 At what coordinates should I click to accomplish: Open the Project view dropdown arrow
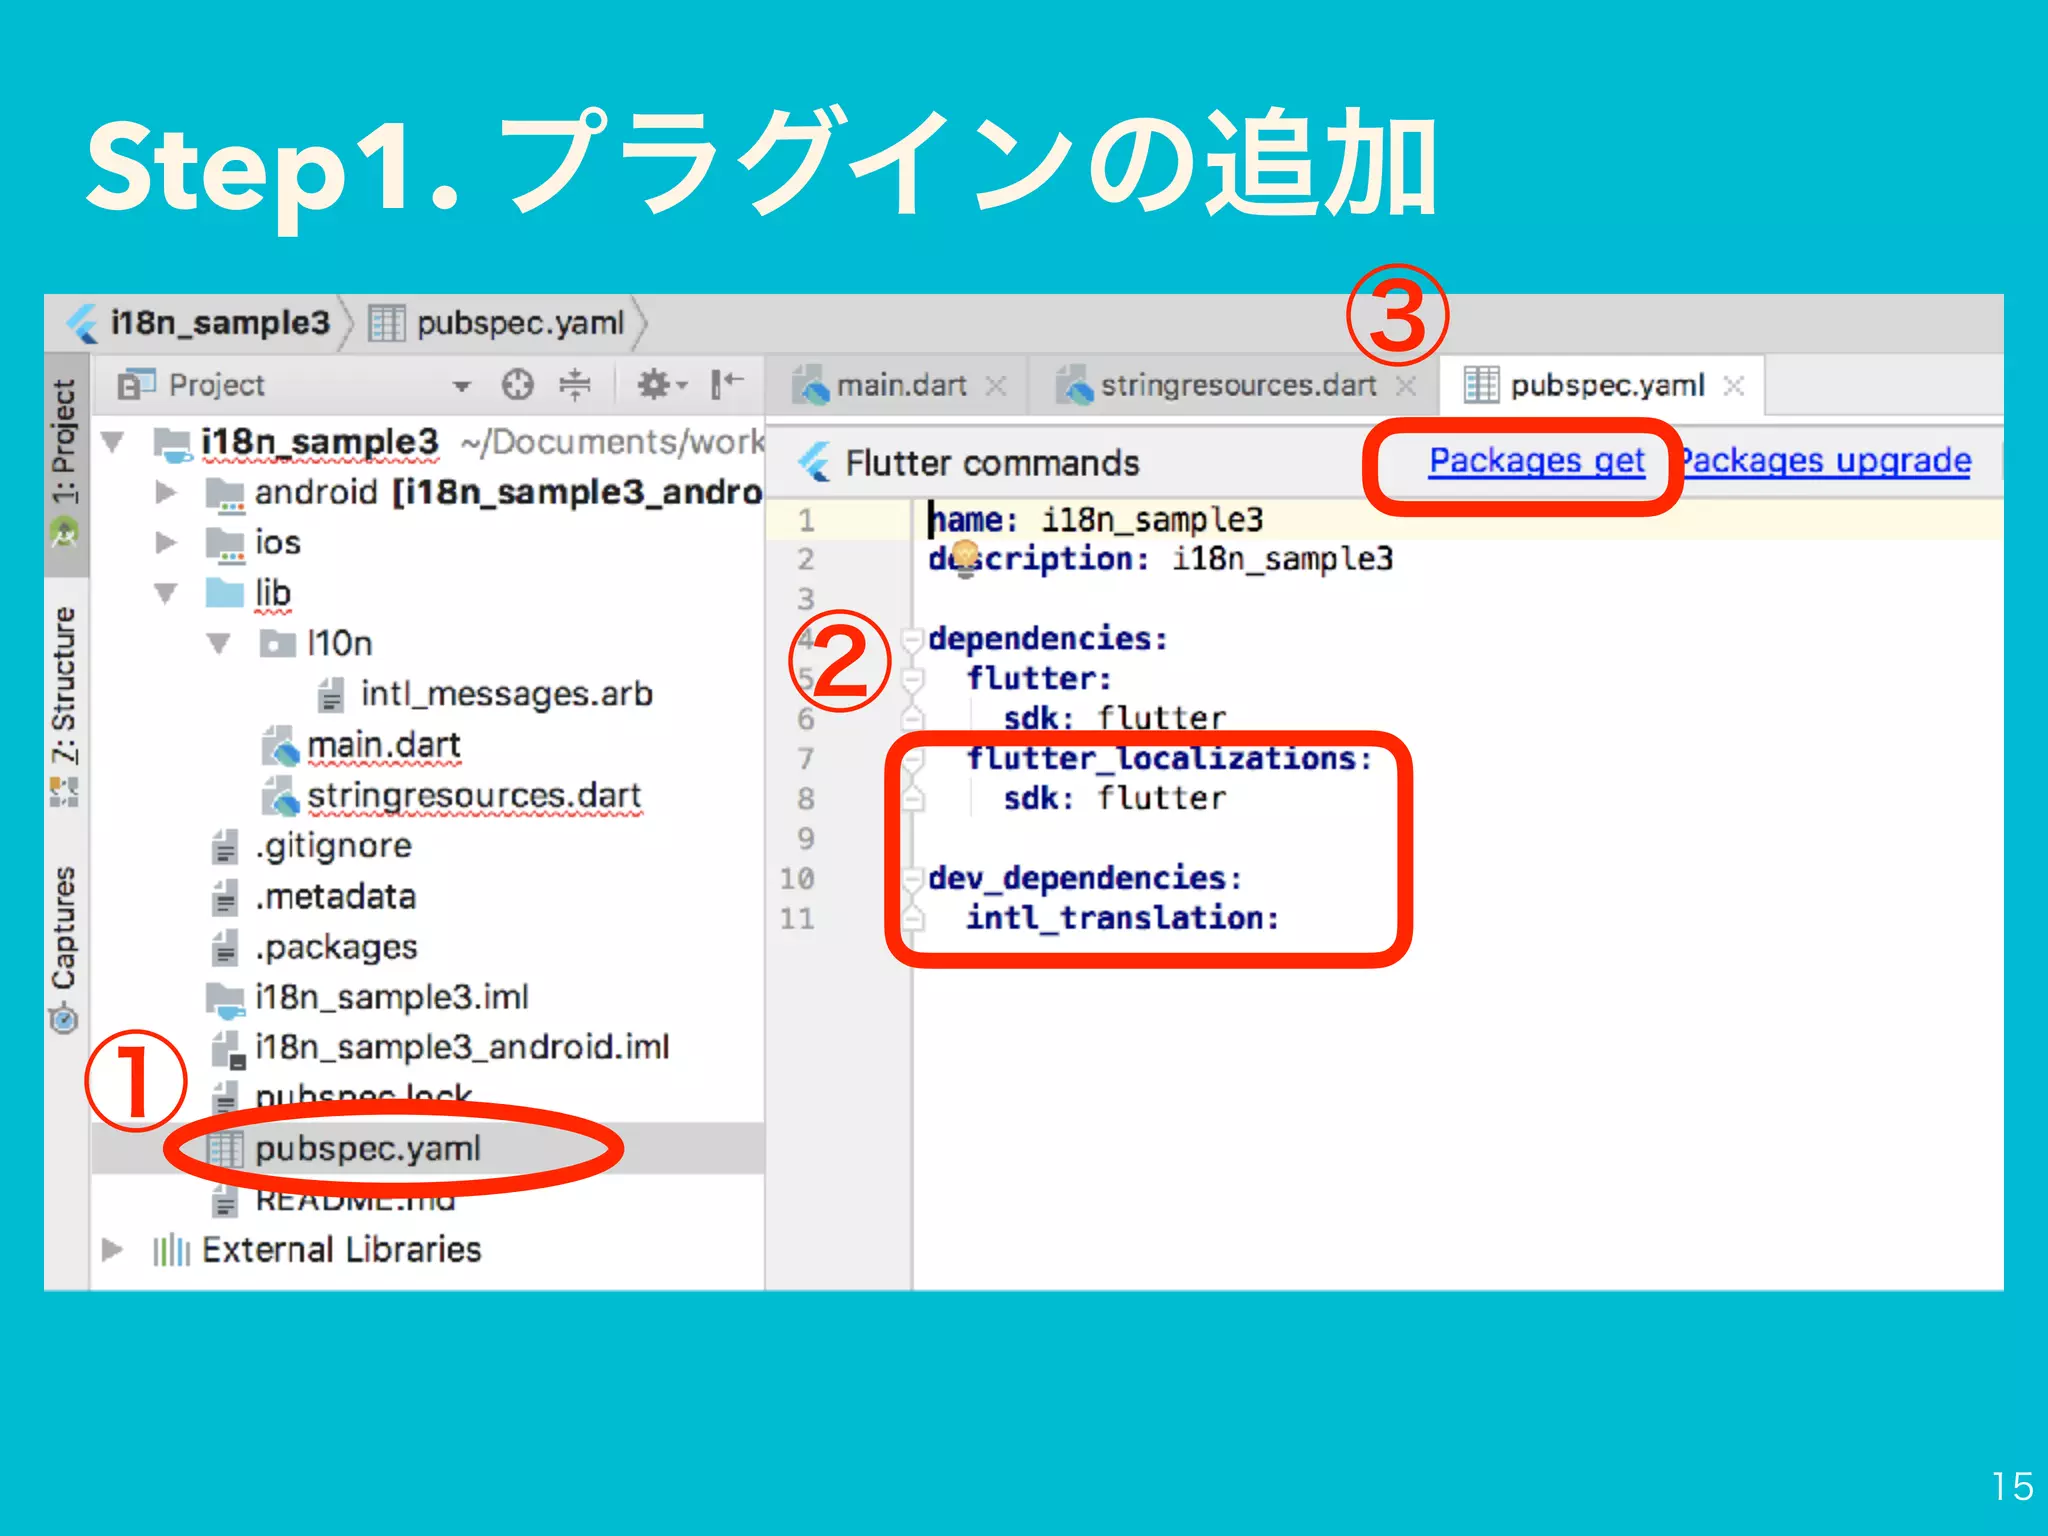click(x=461, y=386)
